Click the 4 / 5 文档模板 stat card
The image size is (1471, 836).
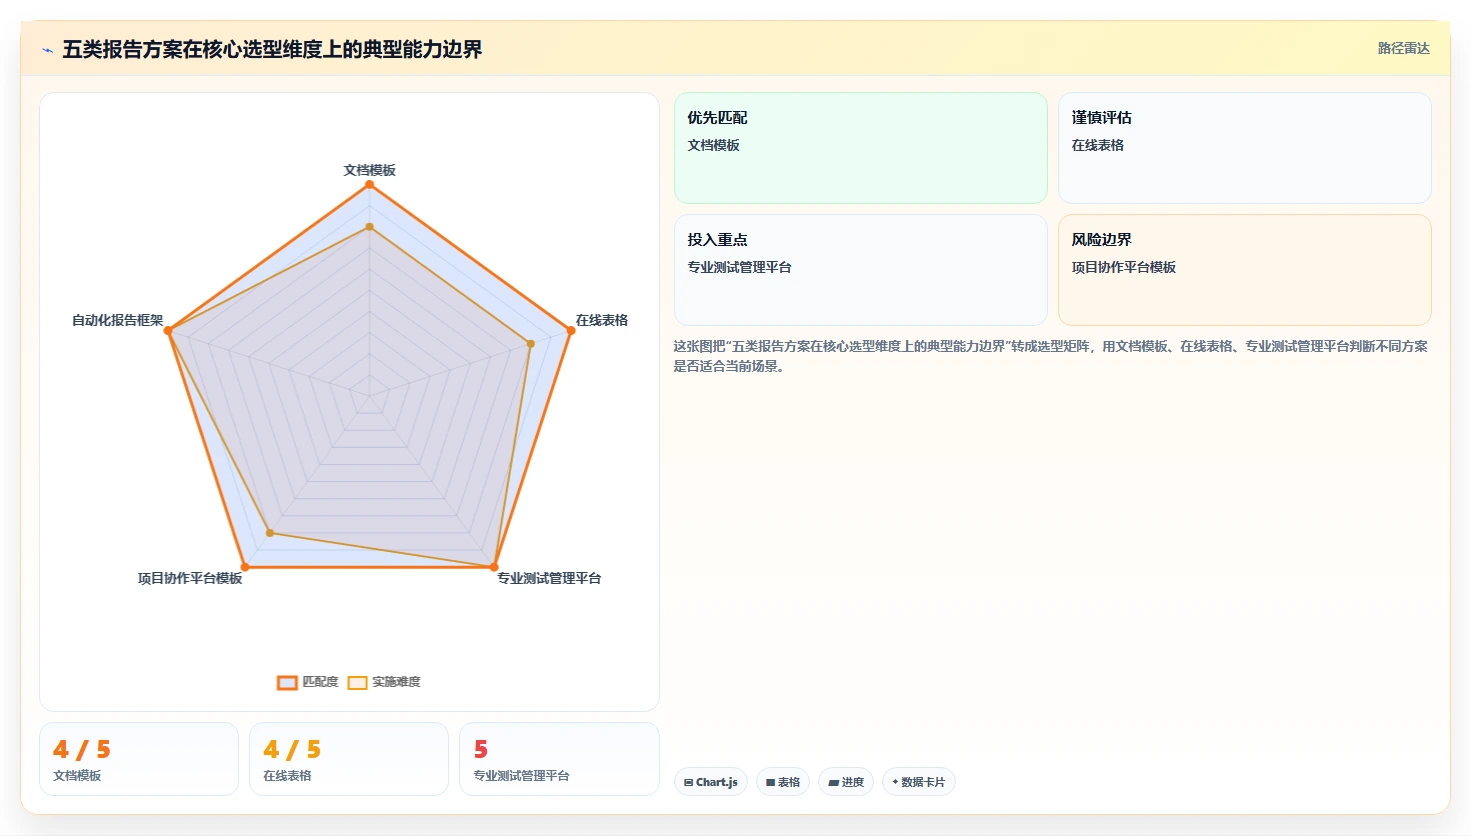(139, 759)
